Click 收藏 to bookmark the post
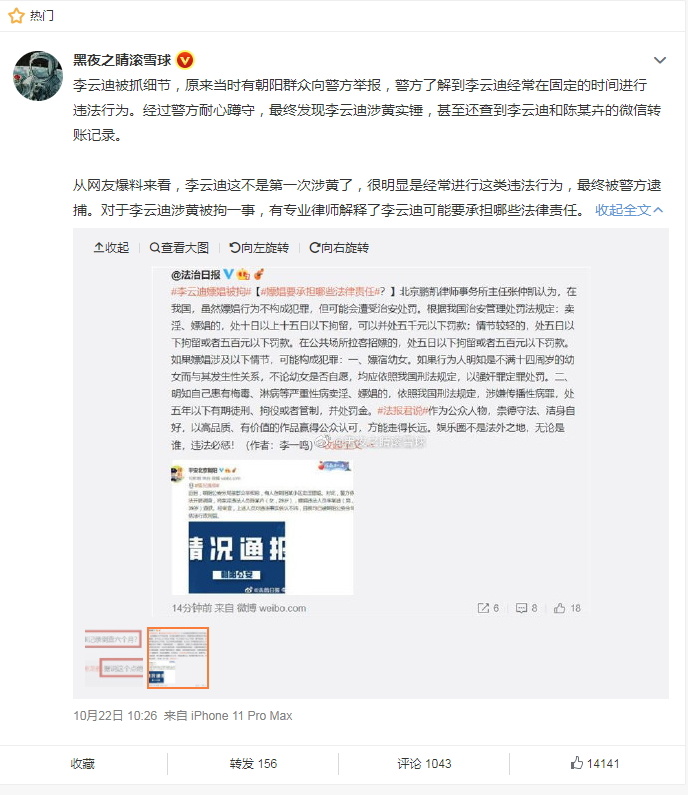This screenshot has width=688, height=795. (83, 764)
